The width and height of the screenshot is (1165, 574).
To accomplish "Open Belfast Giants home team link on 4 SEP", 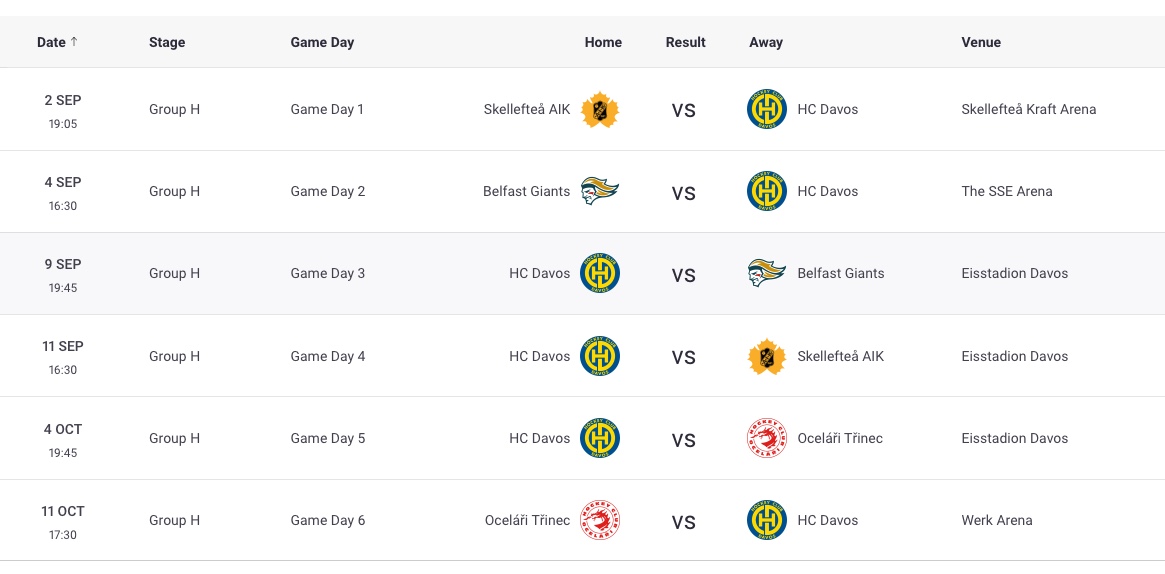I will point(526,191).
